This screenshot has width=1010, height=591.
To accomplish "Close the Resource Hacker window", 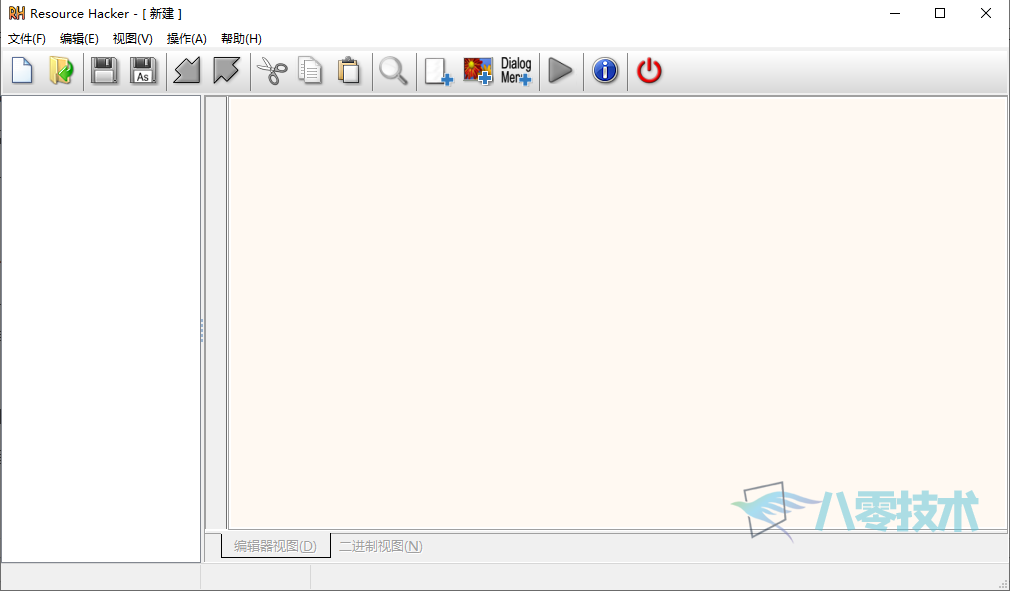I will (986, 14).
